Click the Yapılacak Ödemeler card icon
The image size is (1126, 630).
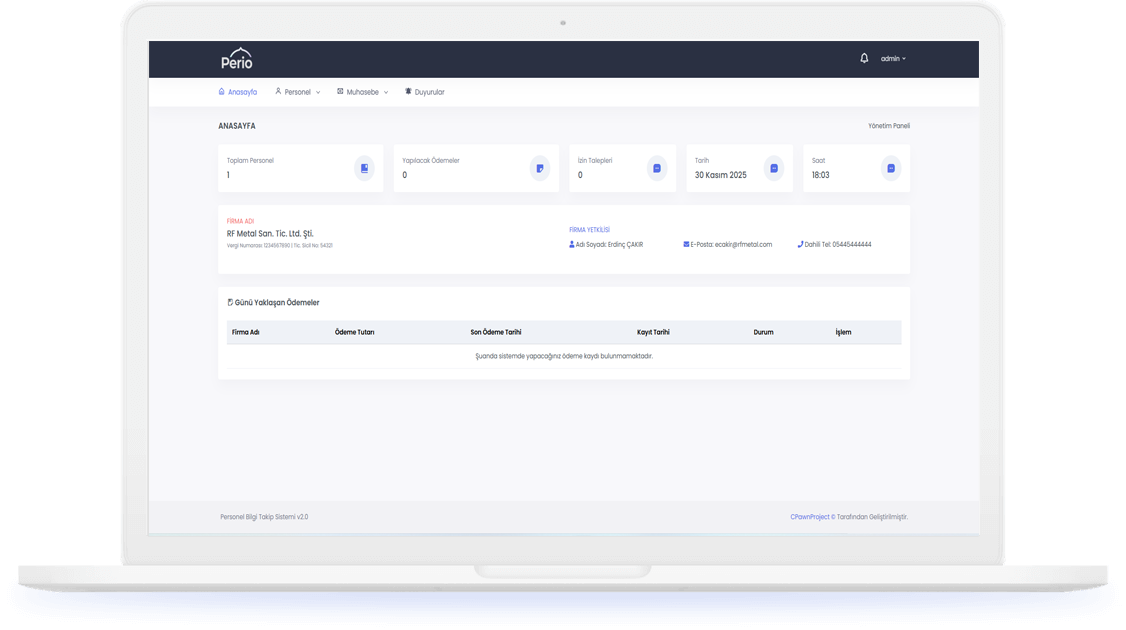click(x=540, y=168)
